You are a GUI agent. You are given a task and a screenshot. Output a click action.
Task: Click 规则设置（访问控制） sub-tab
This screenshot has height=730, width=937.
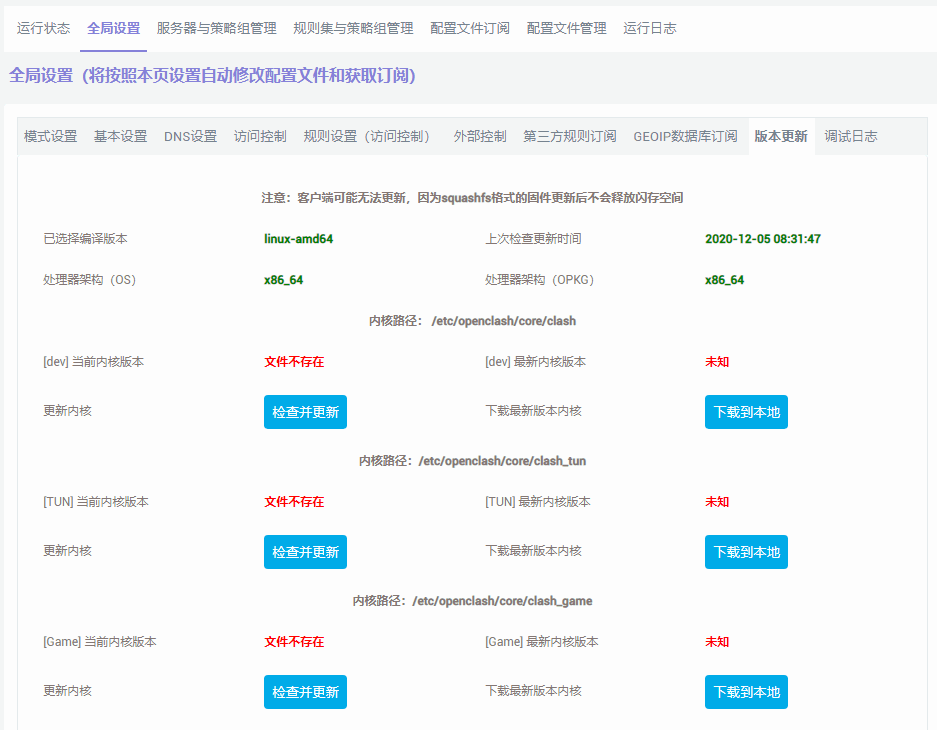(x=370, y=136)
